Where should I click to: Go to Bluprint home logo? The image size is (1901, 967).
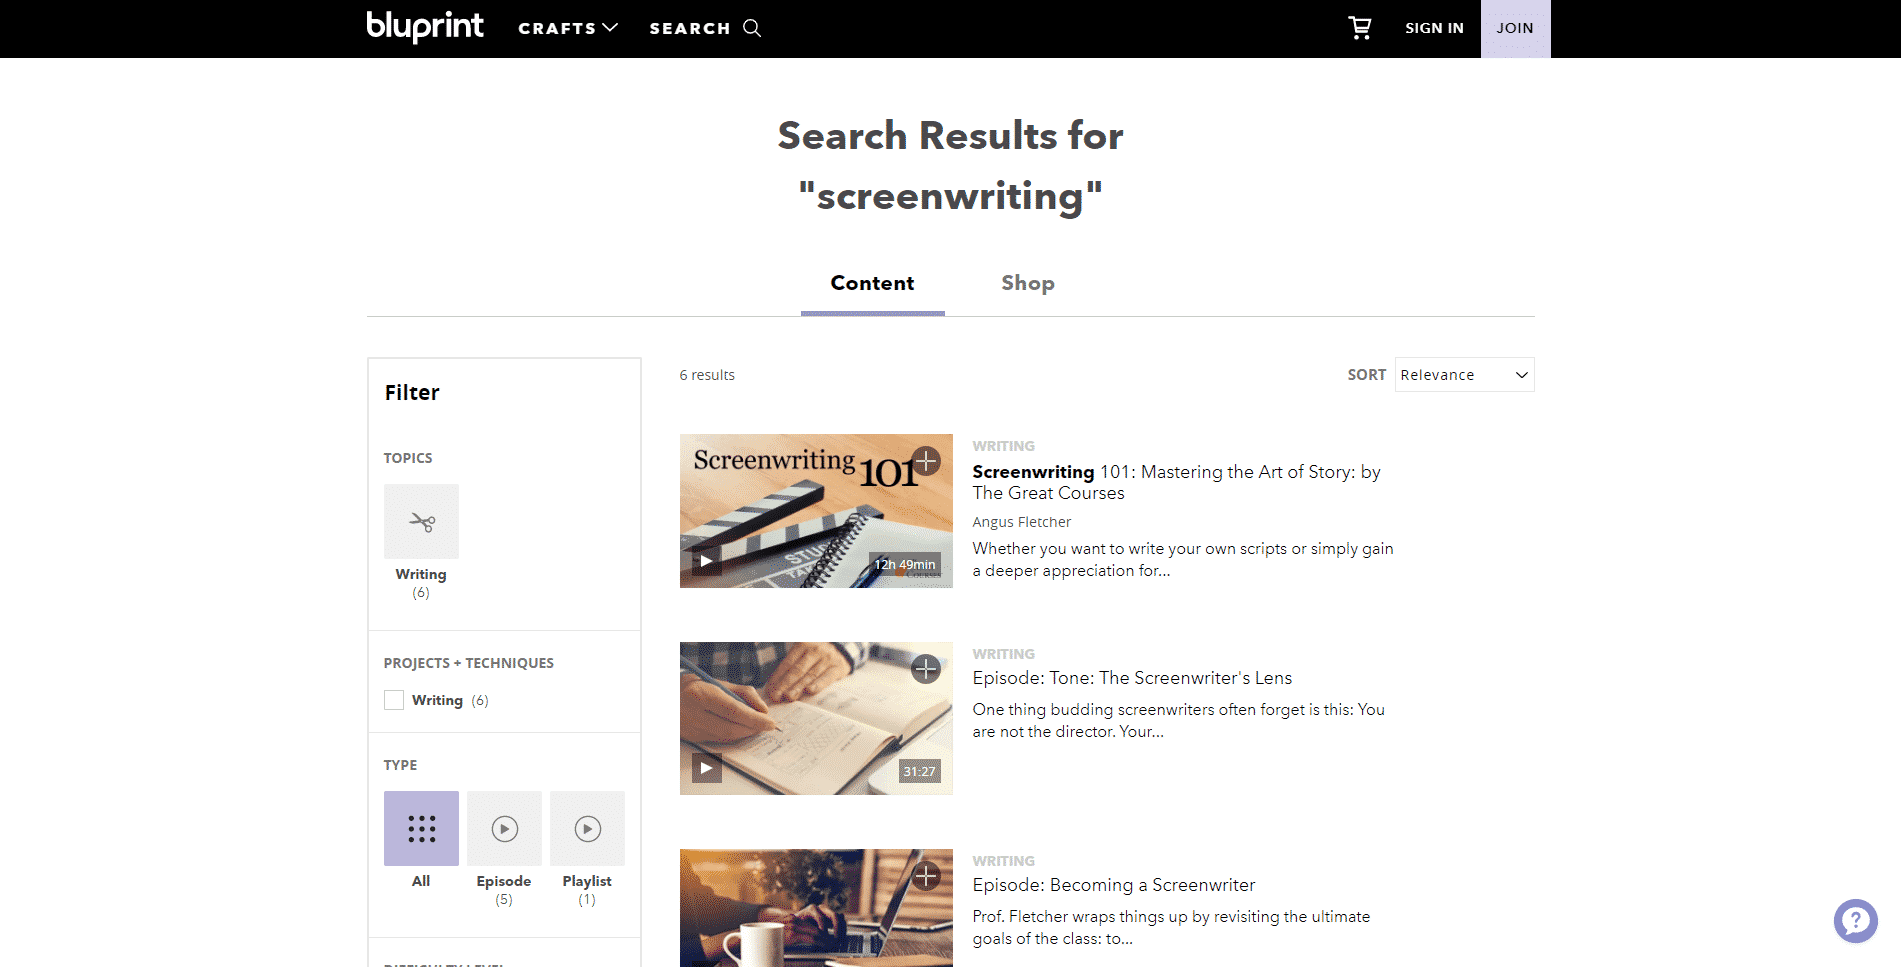click(x=425, y=26)
